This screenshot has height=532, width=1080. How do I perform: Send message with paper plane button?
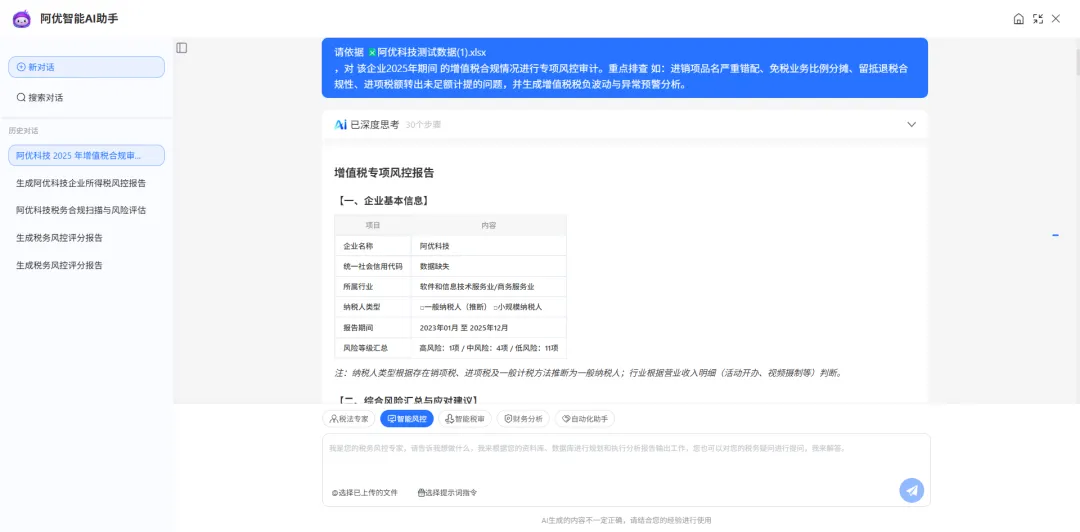tap(911, 490)
